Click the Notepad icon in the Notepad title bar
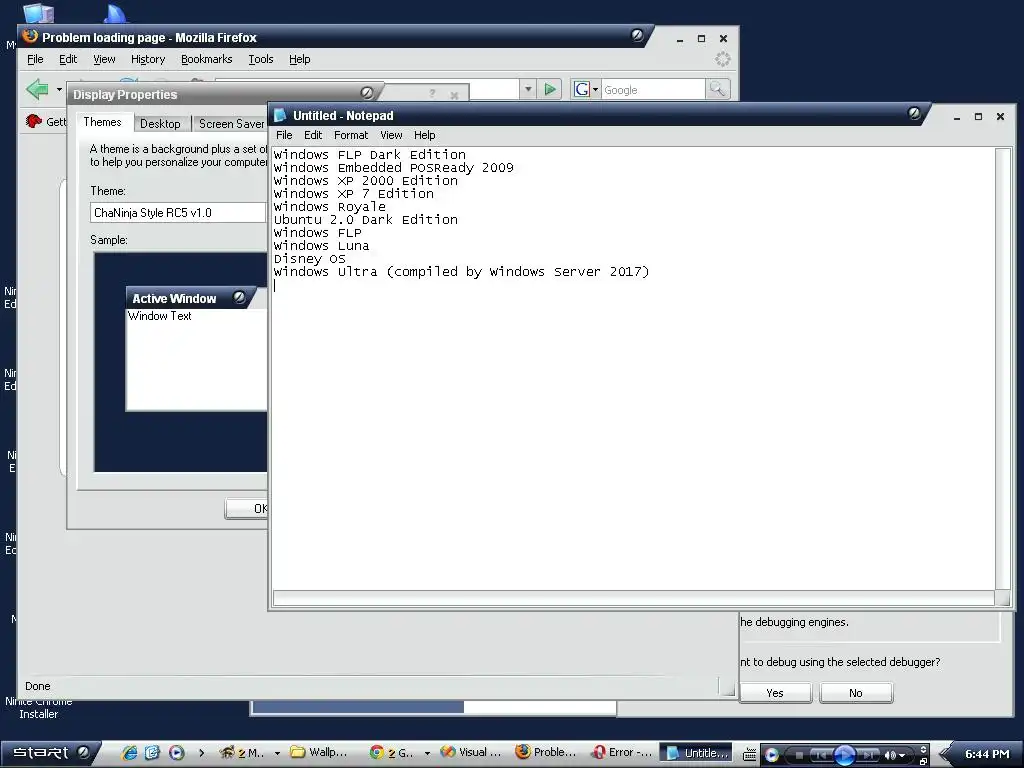 click(x=280, y=115)
